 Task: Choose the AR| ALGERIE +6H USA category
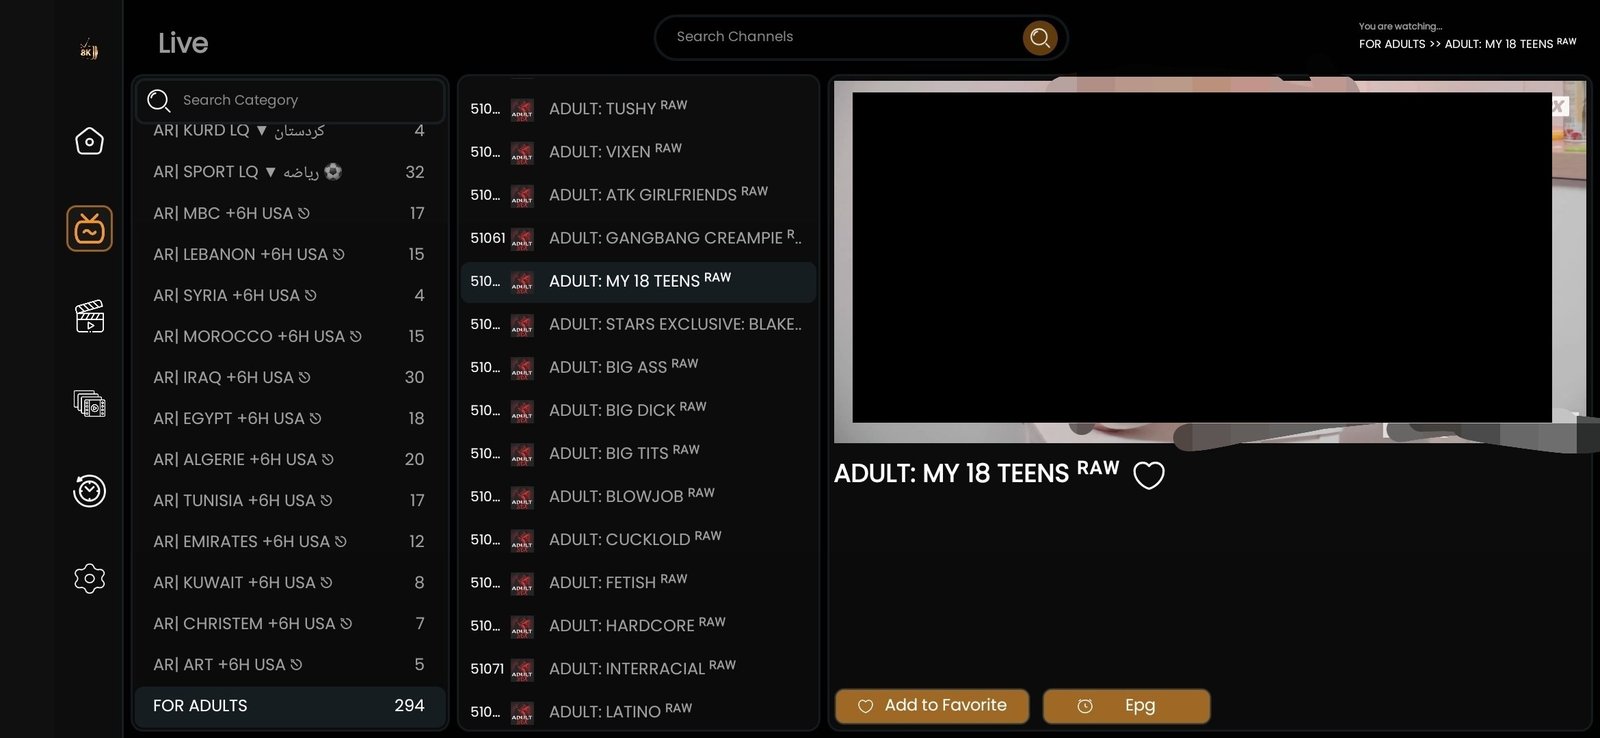289,459
